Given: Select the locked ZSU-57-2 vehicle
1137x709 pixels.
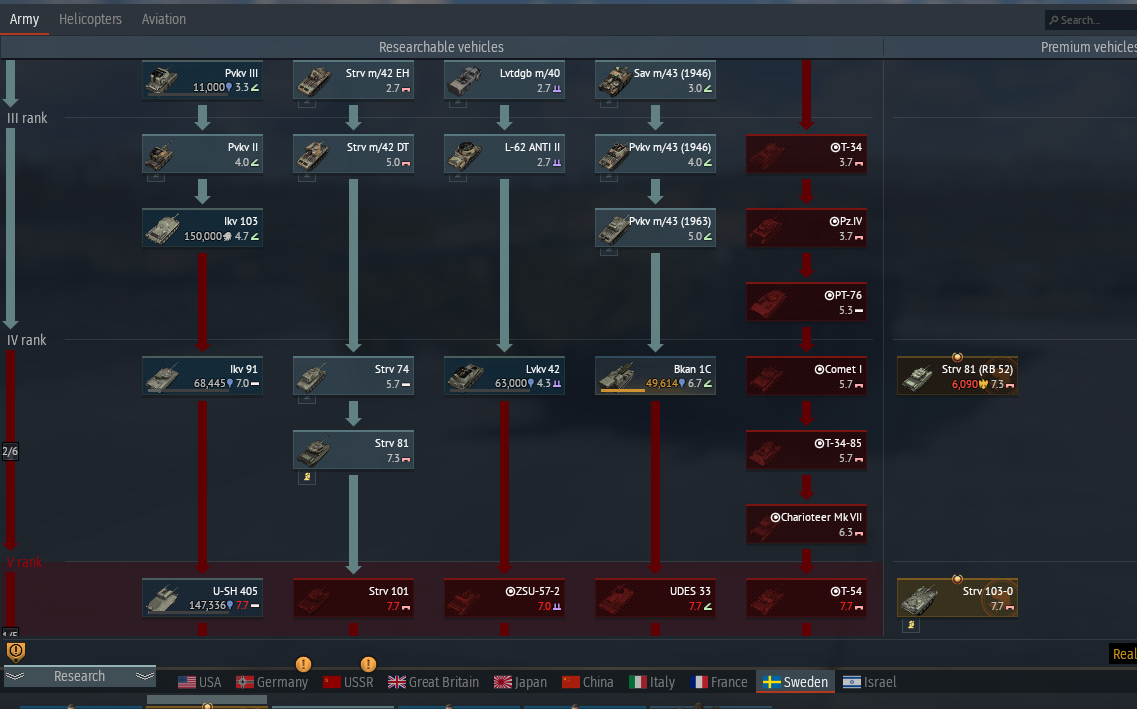Looking at the screenshot, I should [x=504, y=597].
